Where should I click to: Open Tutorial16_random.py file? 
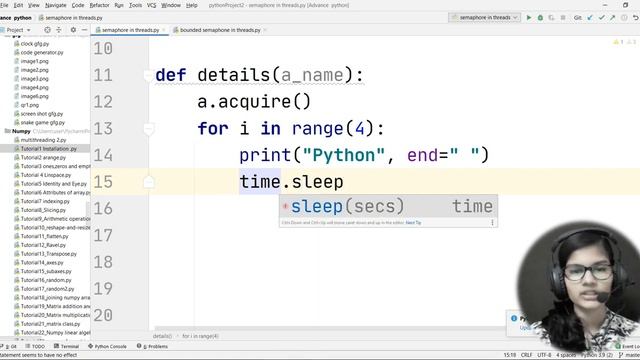point(42,280)
